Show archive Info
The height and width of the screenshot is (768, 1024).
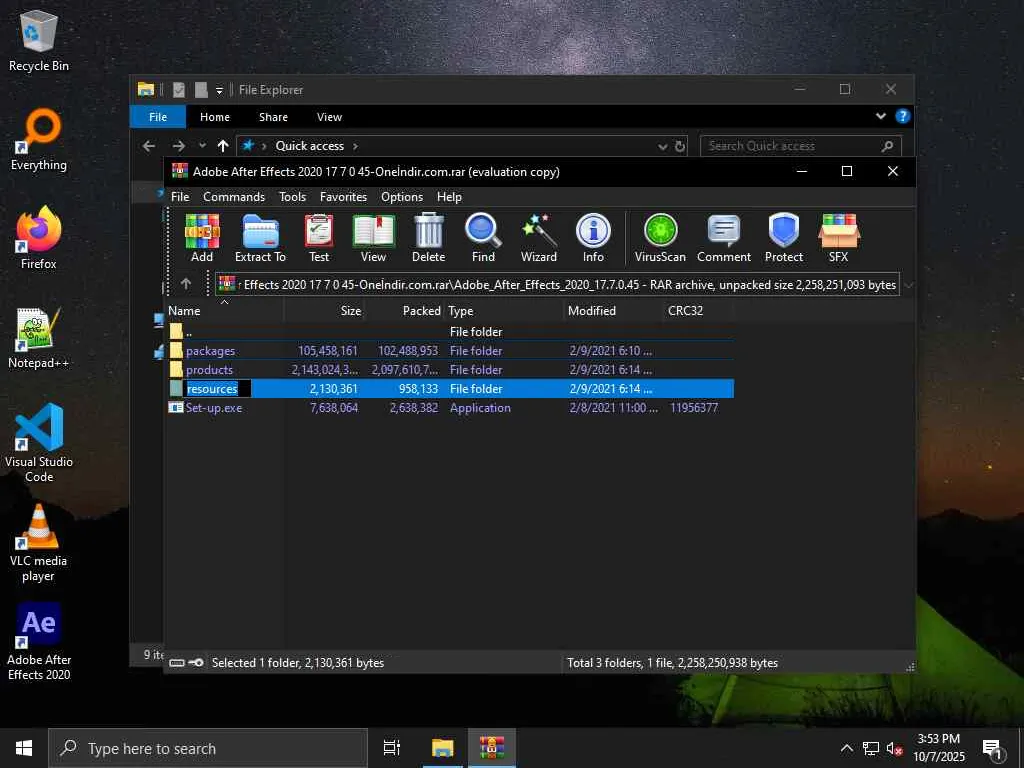593,238
